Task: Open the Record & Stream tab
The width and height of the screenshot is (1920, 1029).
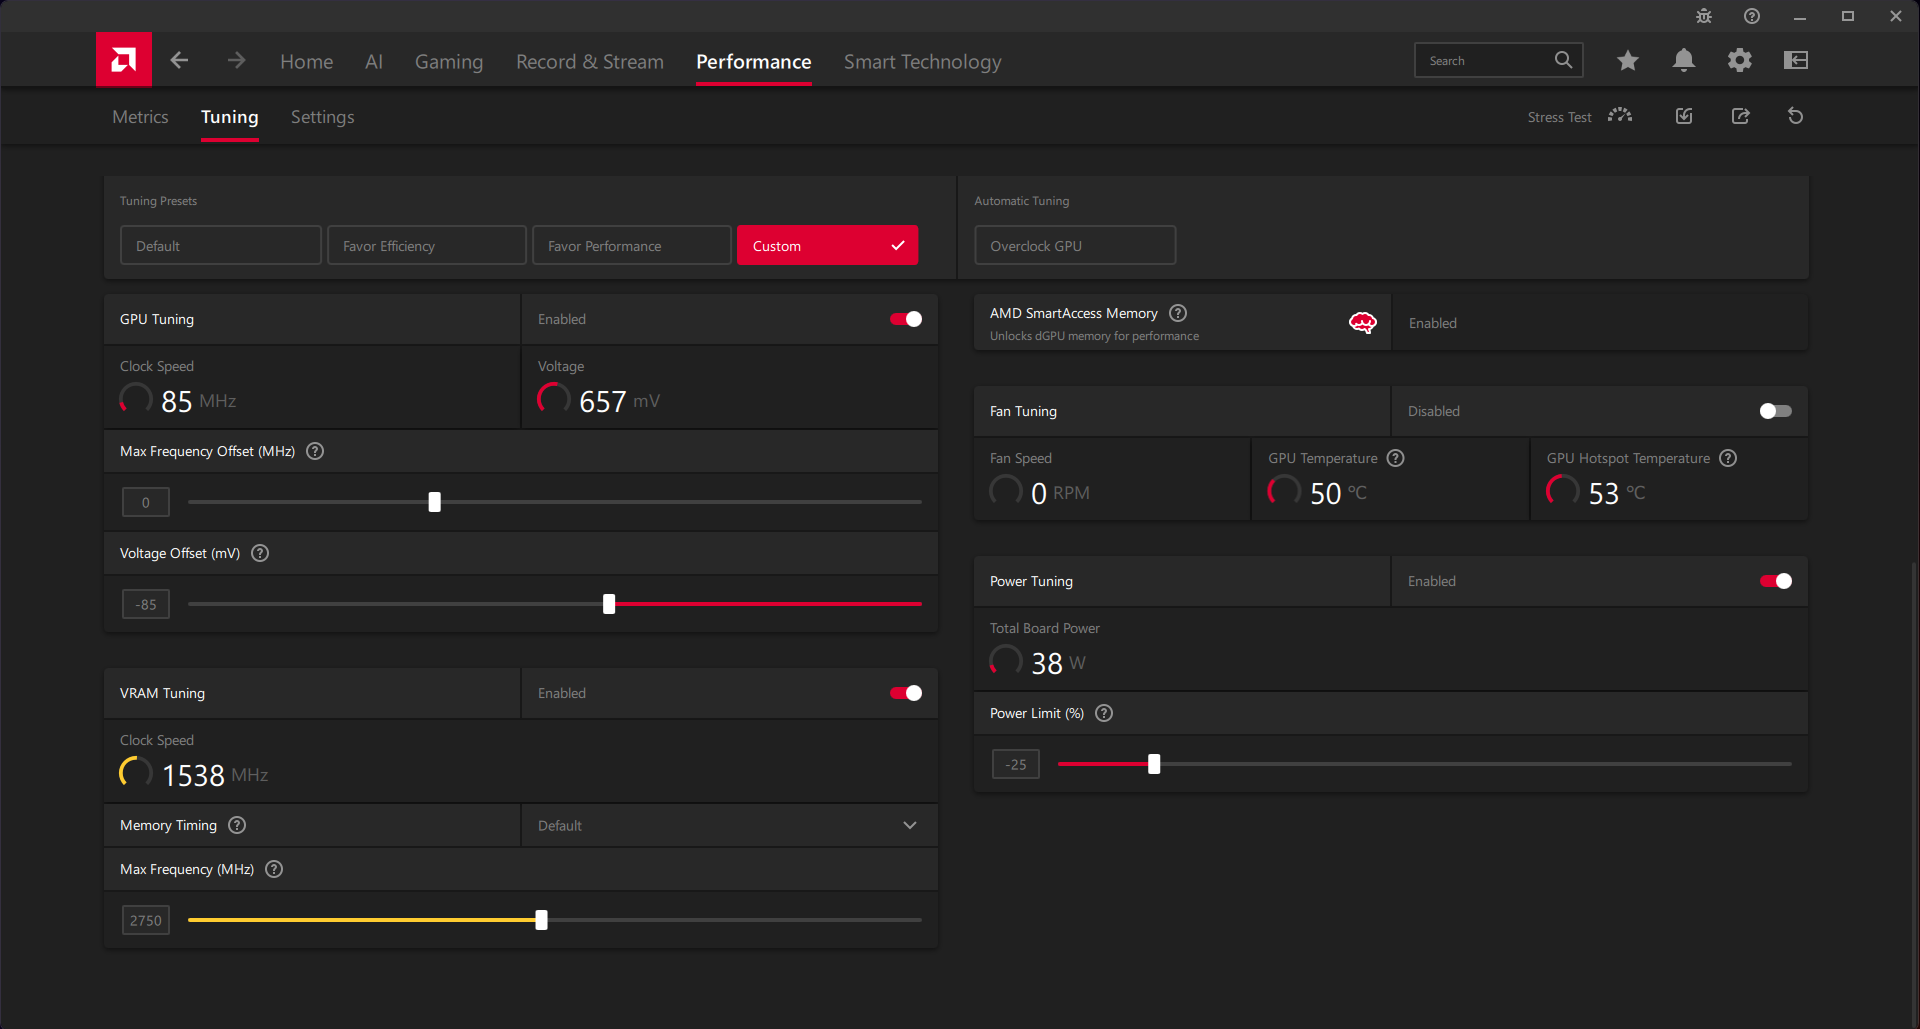Action: coord(590,62)
